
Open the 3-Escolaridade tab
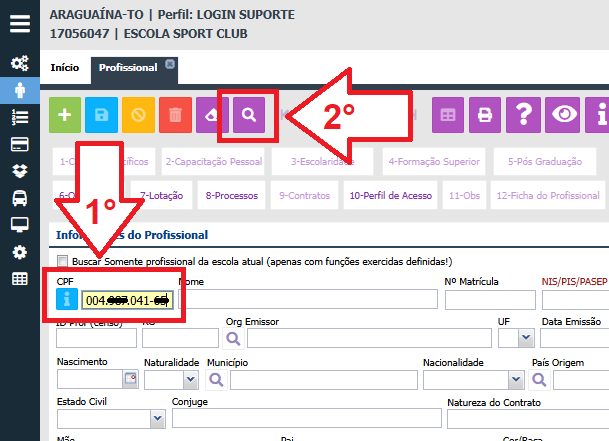coord(322,162)
